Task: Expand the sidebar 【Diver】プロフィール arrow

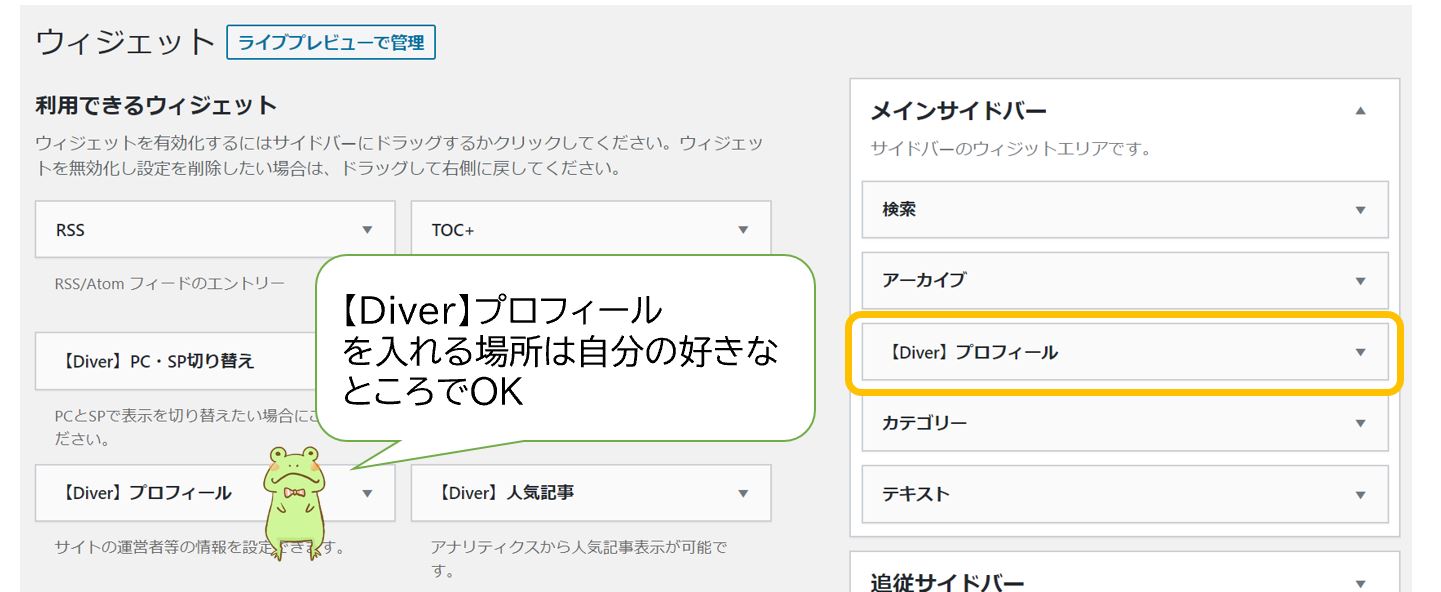Action: click(1360, 352)
